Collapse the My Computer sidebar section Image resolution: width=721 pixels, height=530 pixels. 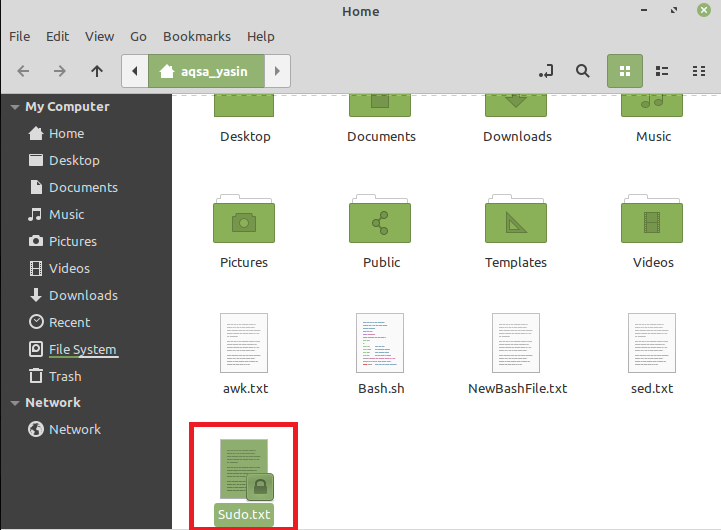tap(15, 107)
